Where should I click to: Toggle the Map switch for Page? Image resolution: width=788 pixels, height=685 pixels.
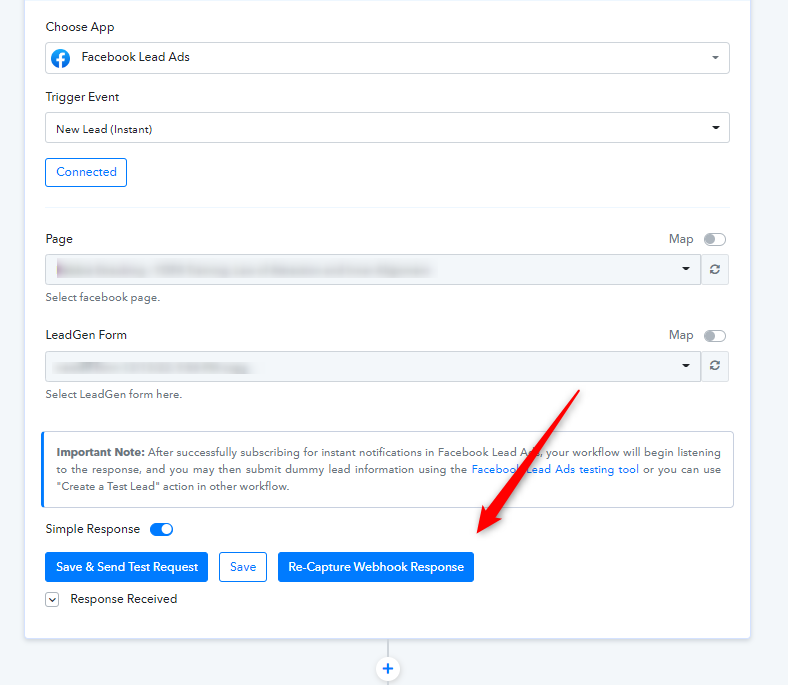(x=715, y=239)
